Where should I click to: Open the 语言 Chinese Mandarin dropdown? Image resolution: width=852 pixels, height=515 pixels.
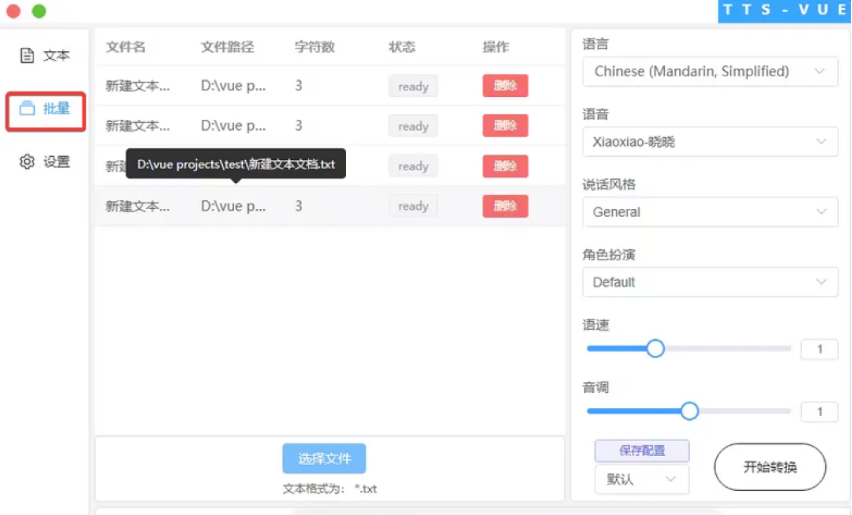[x=710, y=72]
